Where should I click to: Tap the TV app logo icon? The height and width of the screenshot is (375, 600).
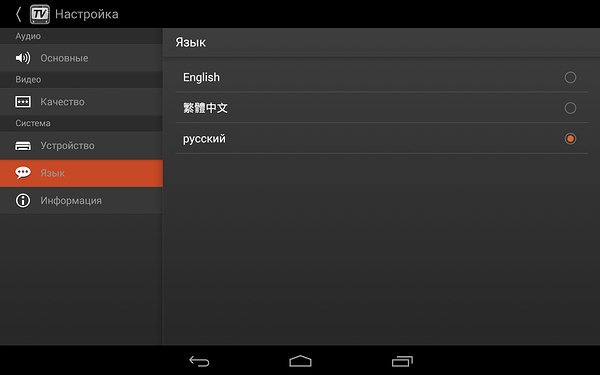point(40,14)
